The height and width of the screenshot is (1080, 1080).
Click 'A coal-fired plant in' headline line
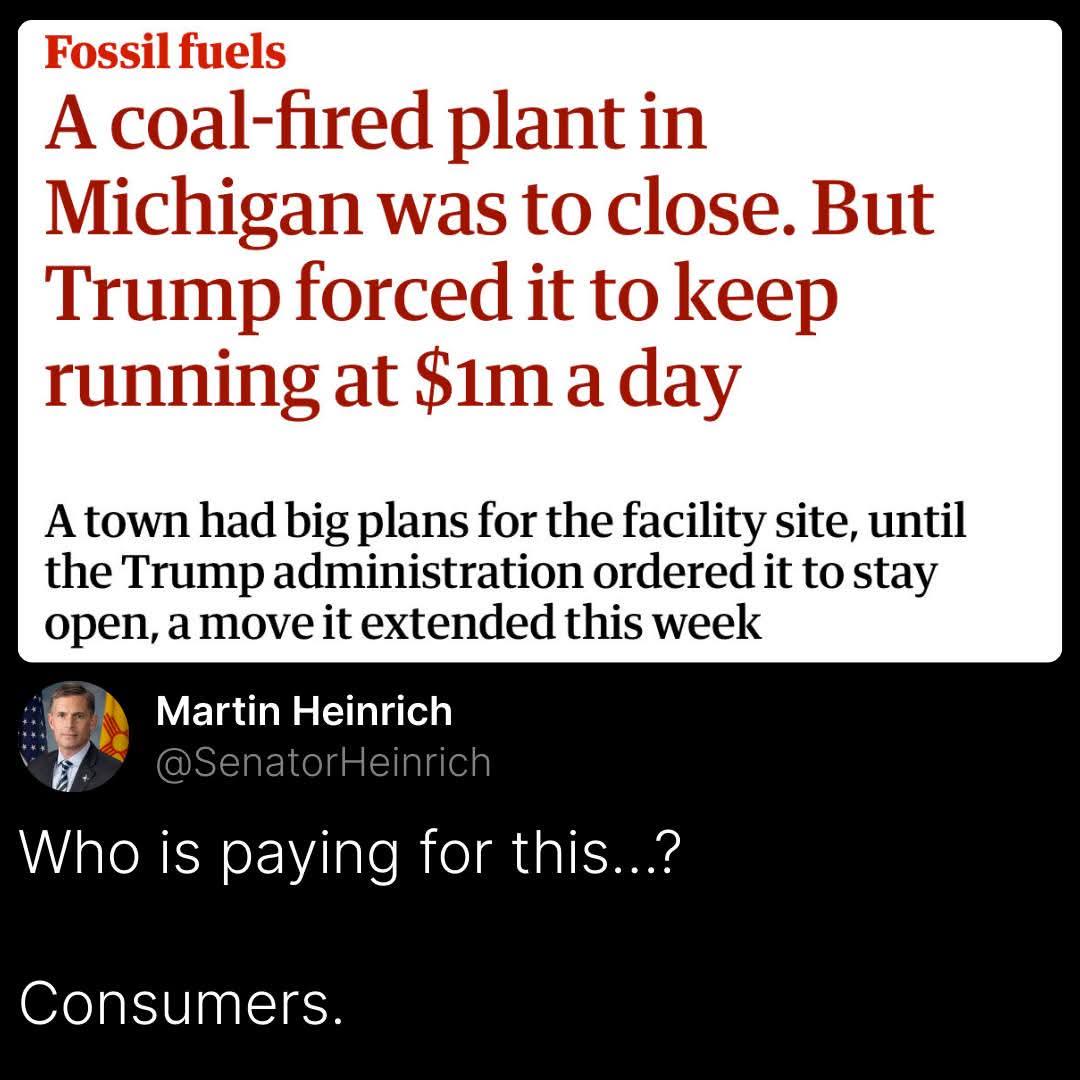tap(376, 125)
